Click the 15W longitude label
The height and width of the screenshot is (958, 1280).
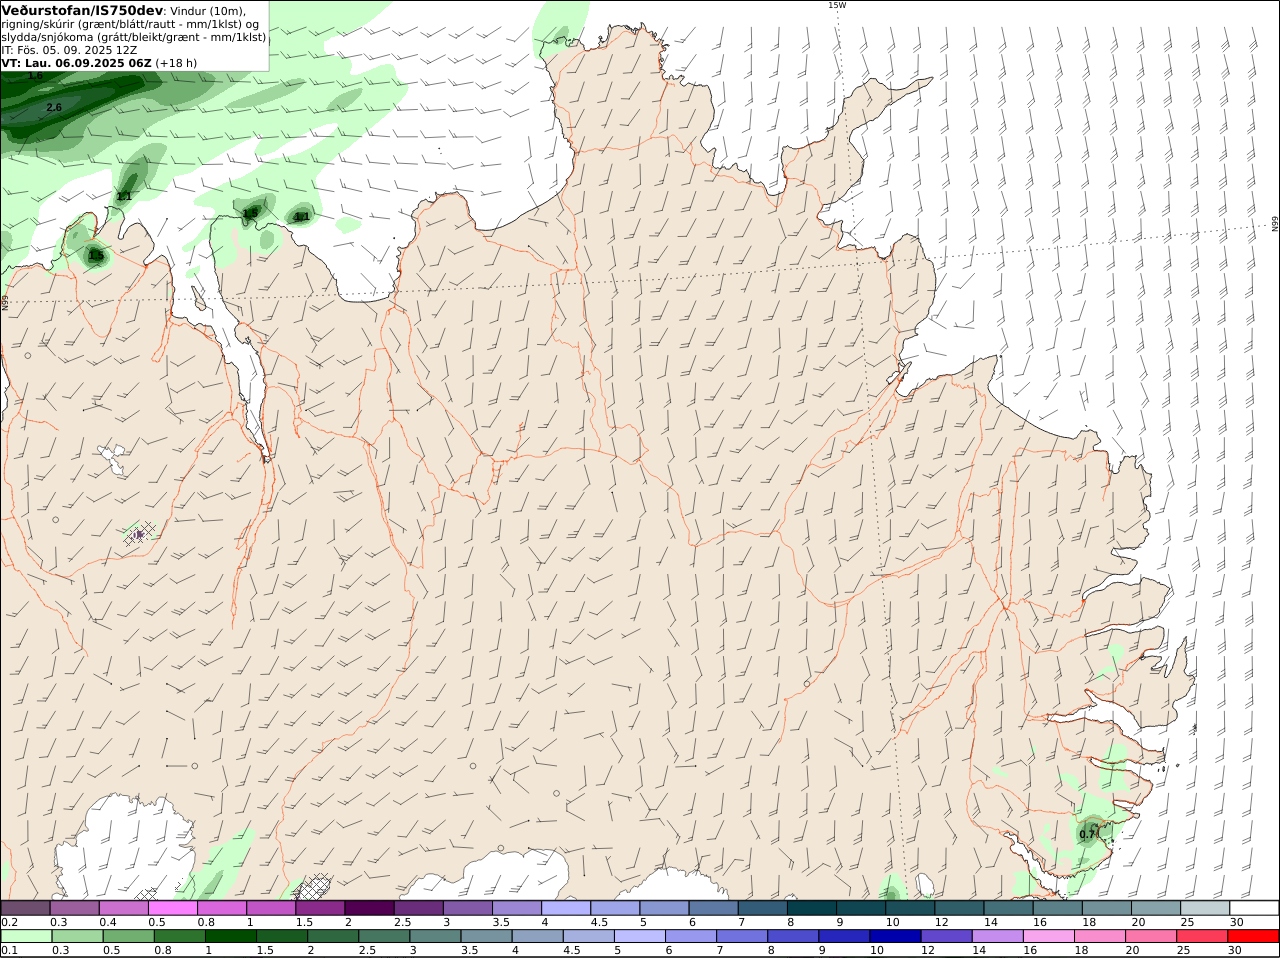click(x=836, y=5)
